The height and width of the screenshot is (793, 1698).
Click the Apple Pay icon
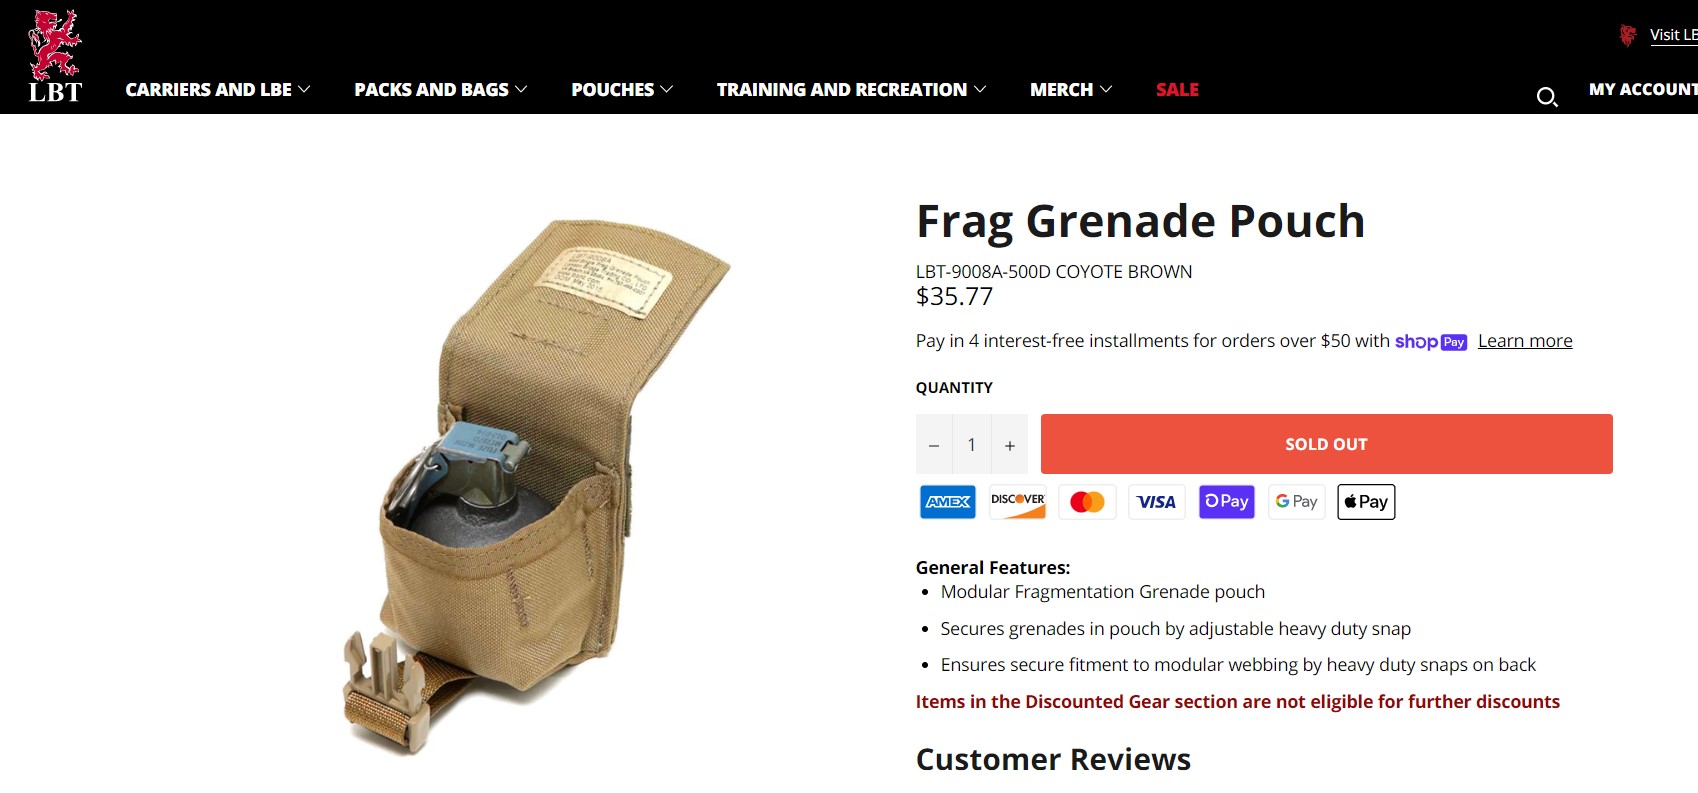coord(1366,502)
